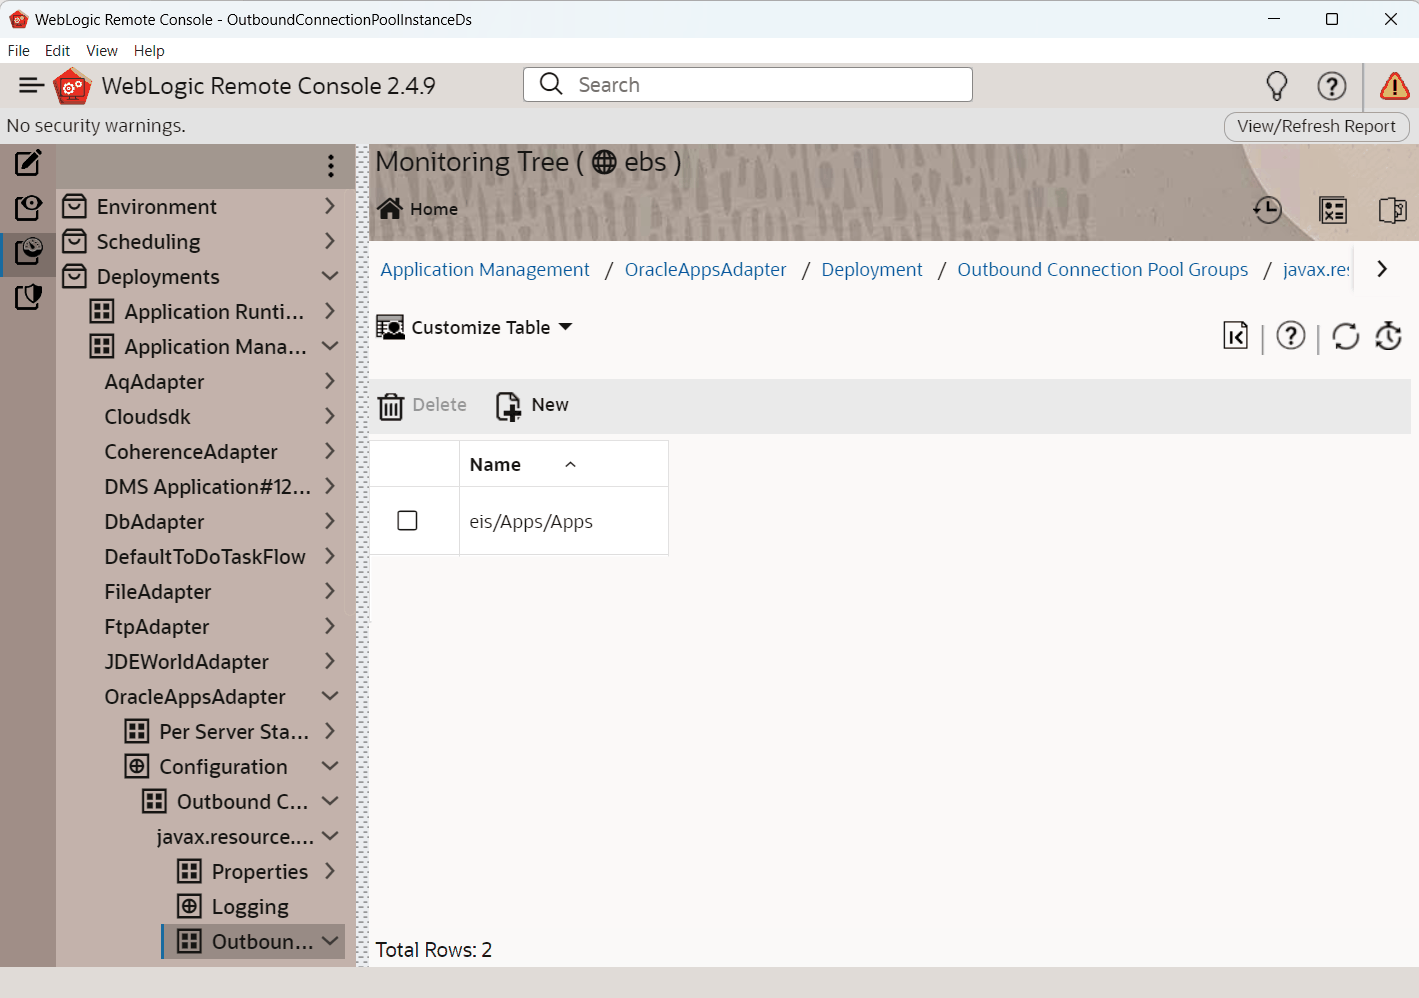Follow Outbound Connection Pool Groups breadcrumb
Screen dimensions: 1419x998
pyautogui.click(x=1102, y=270)
